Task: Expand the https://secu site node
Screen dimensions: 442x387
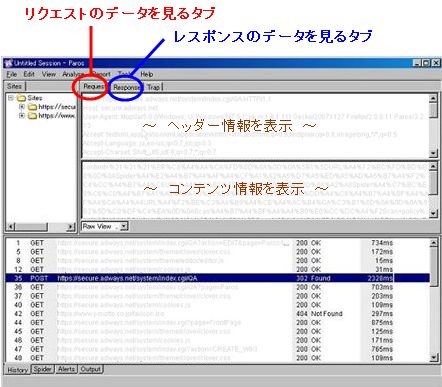Action: [x=22, y=107]
